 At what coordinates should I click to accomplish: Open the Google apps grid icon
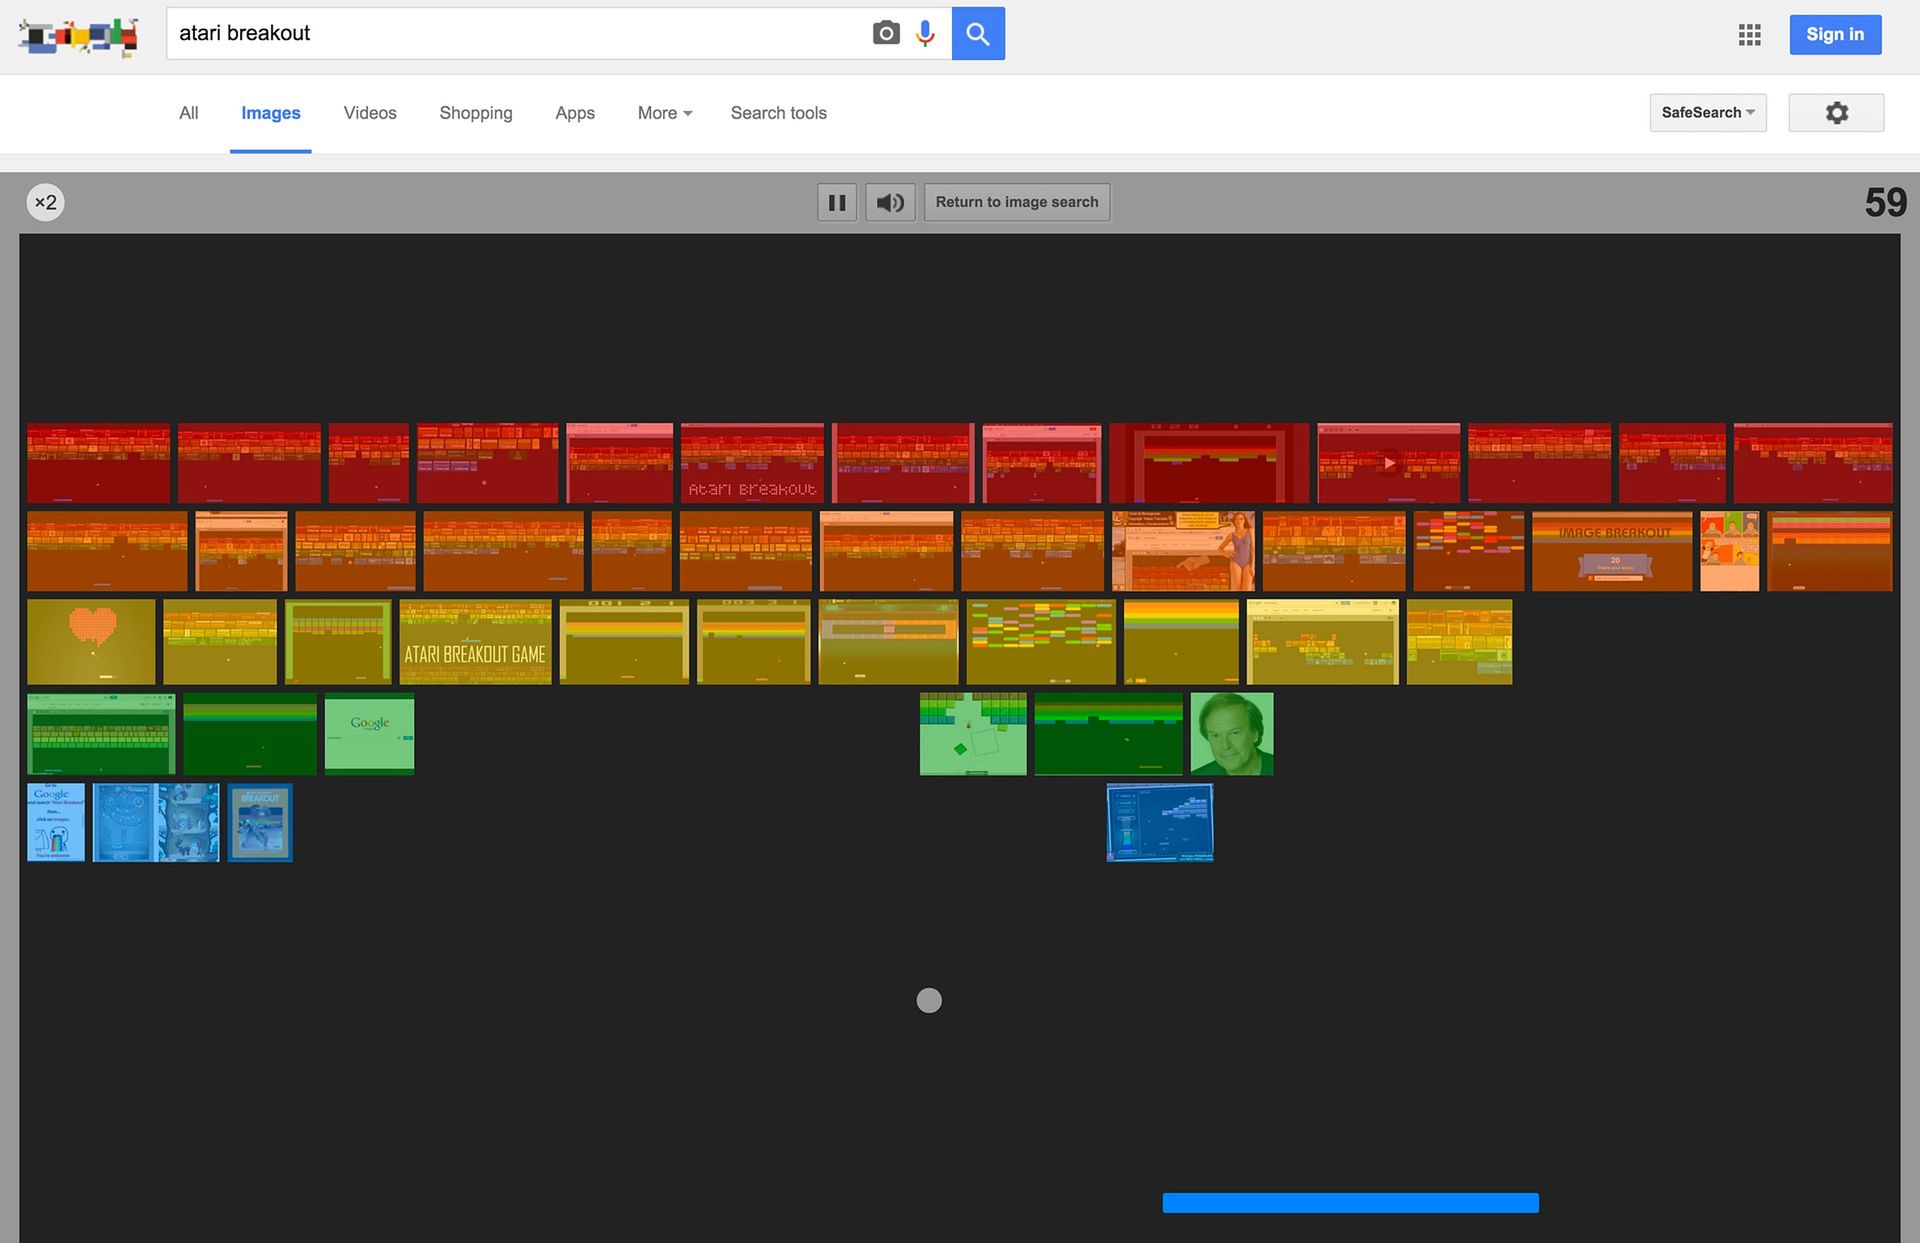click(1749, 35)
